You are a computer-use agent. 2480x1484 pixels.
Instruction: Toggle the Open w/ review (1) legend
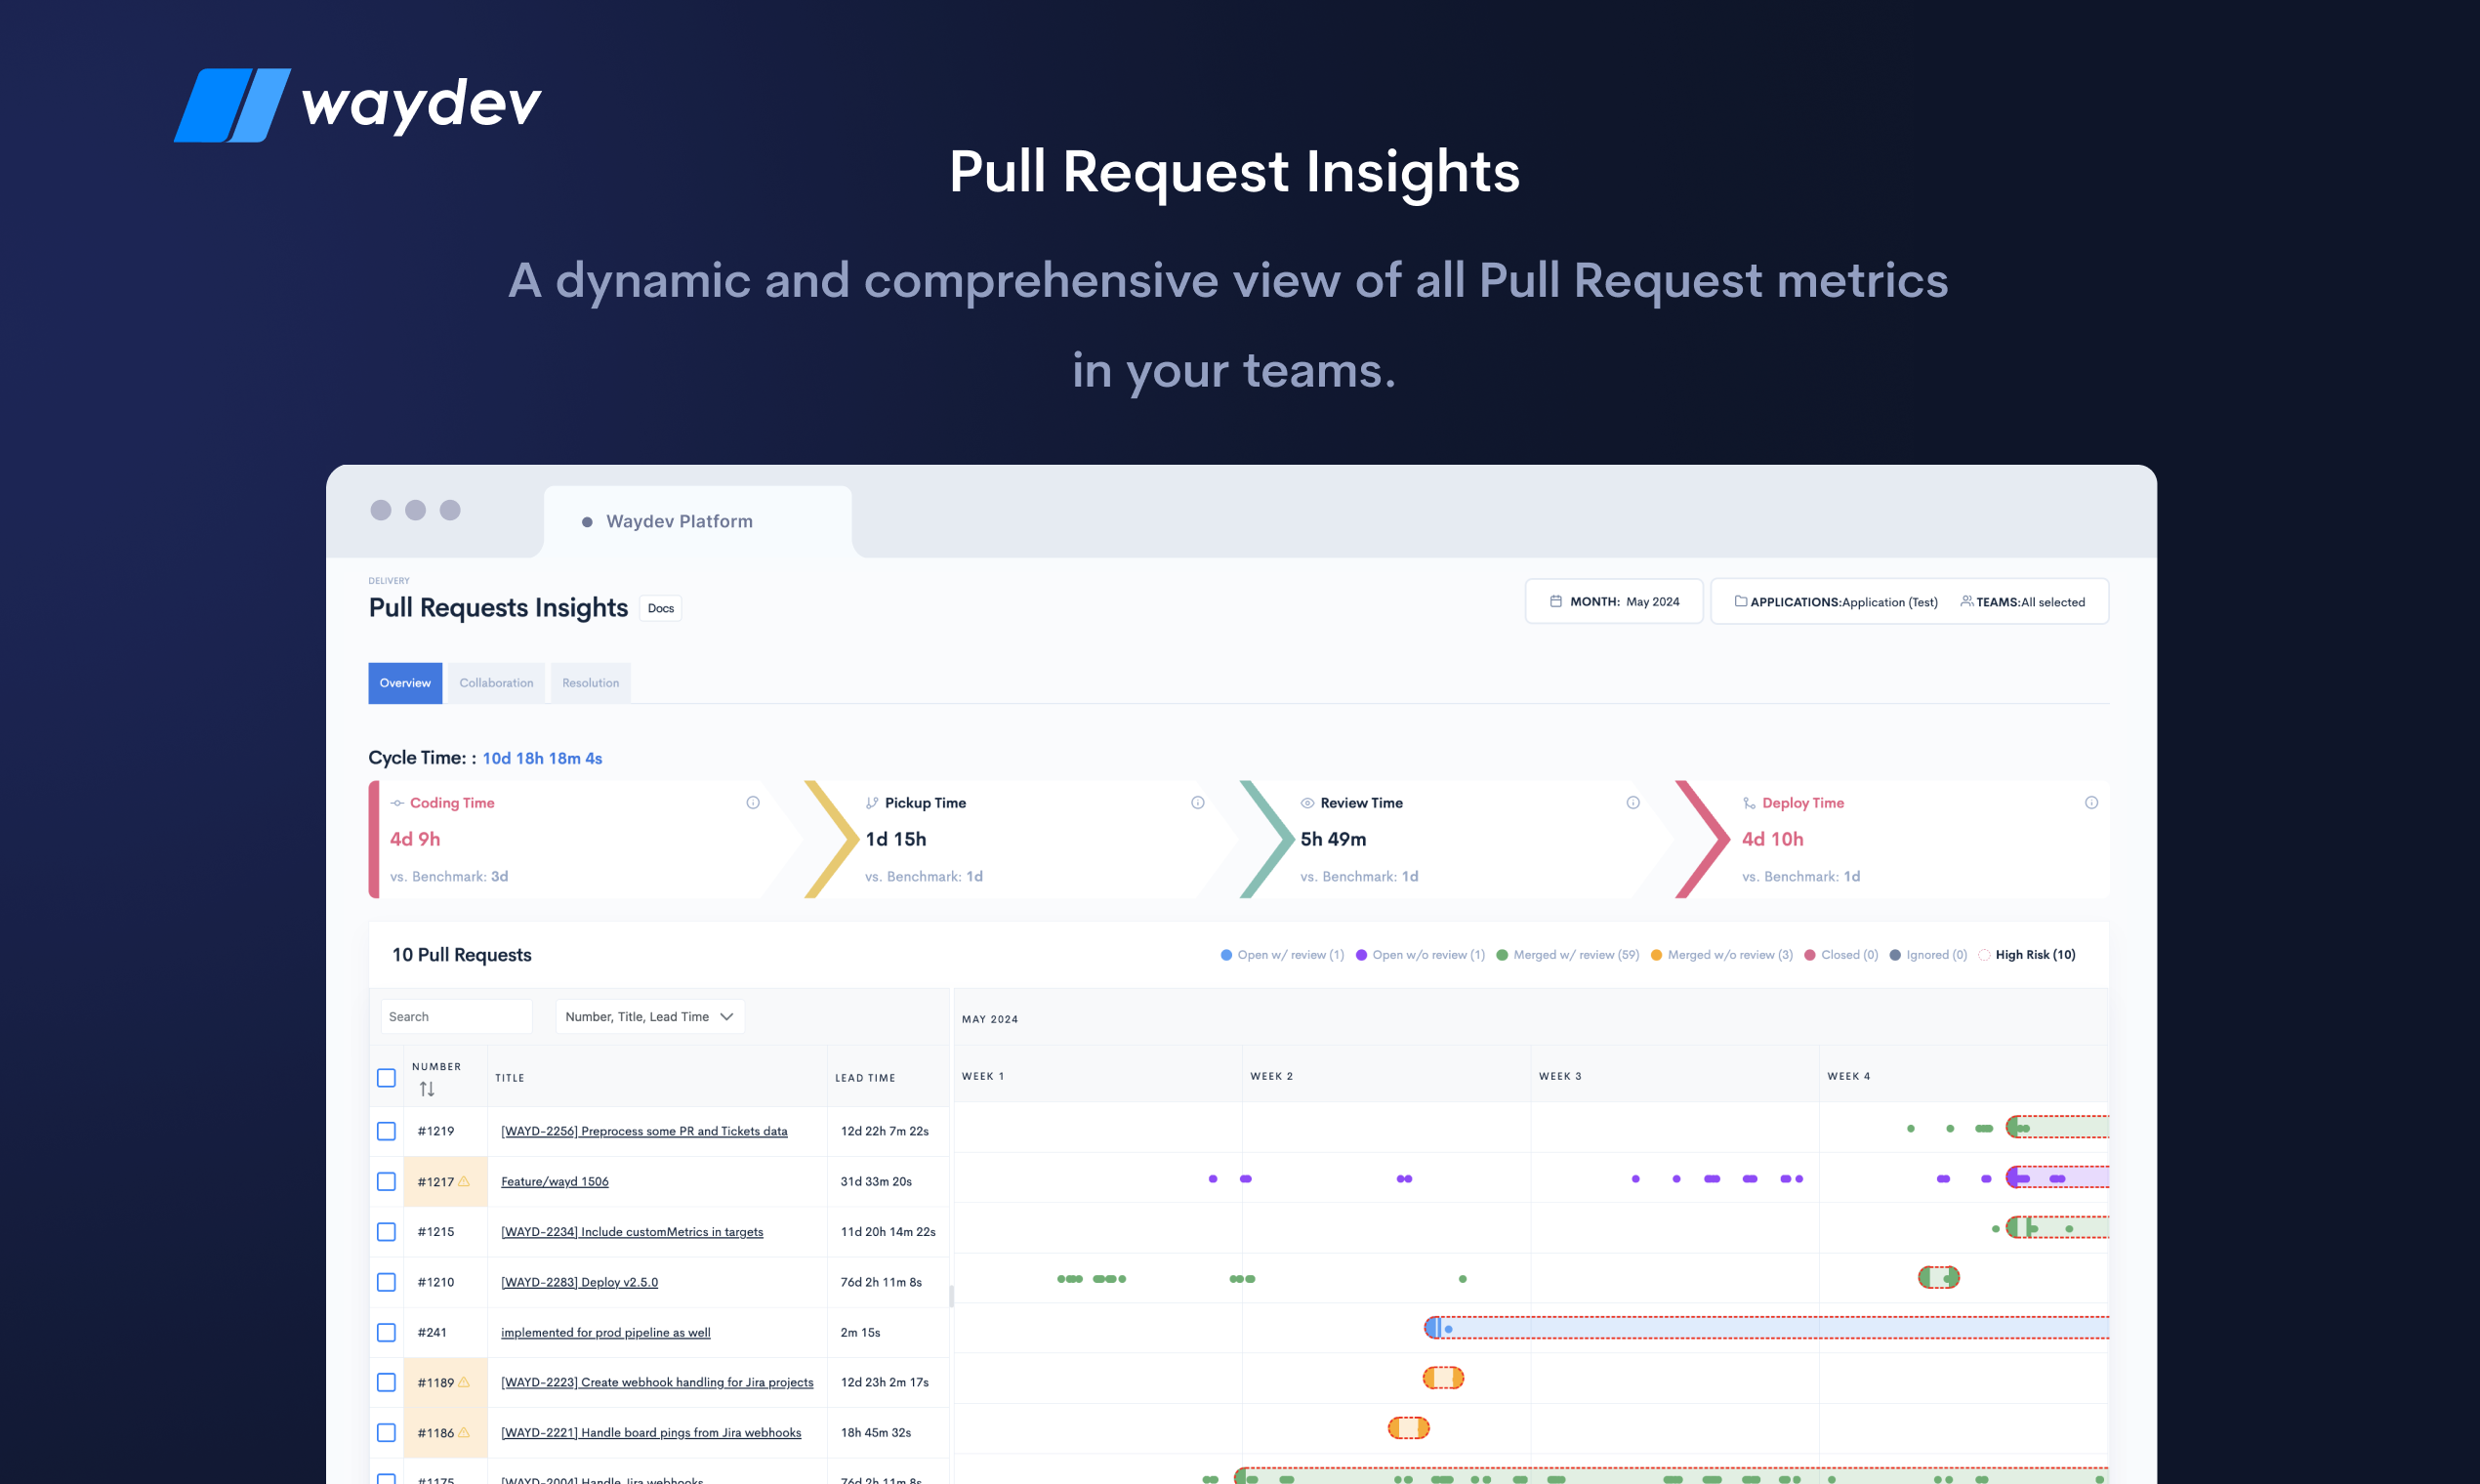(x=1282, y=955)
